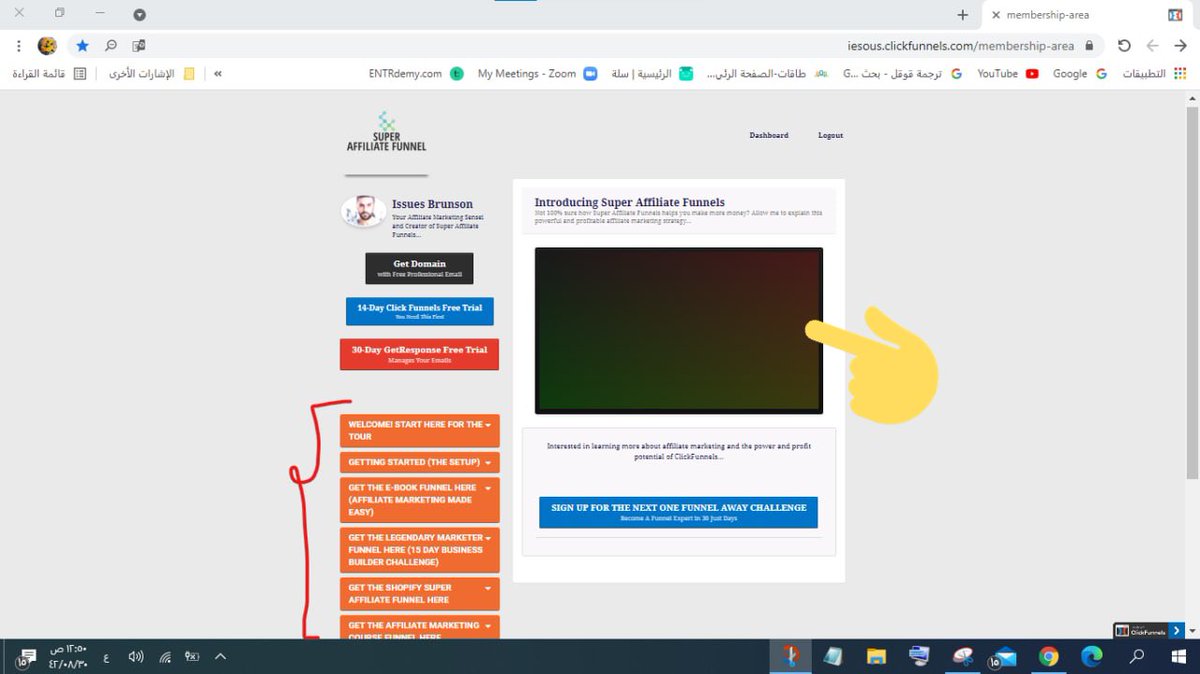The height and width of the screenshot is (674, 1200).
Task: Expand Get the E-Book Funnel Here section
Action: [x=420, y=500]
